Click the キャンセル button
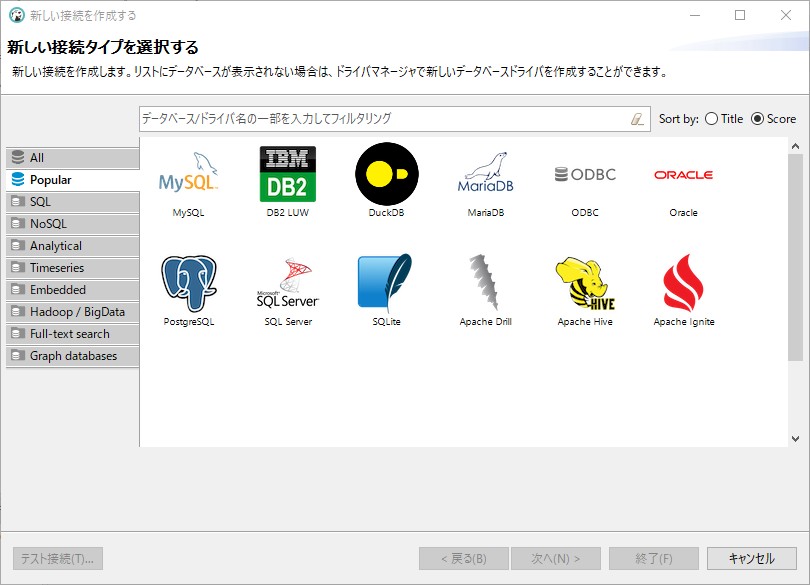This screenshot has height=585, width=810. pos(752,558)
